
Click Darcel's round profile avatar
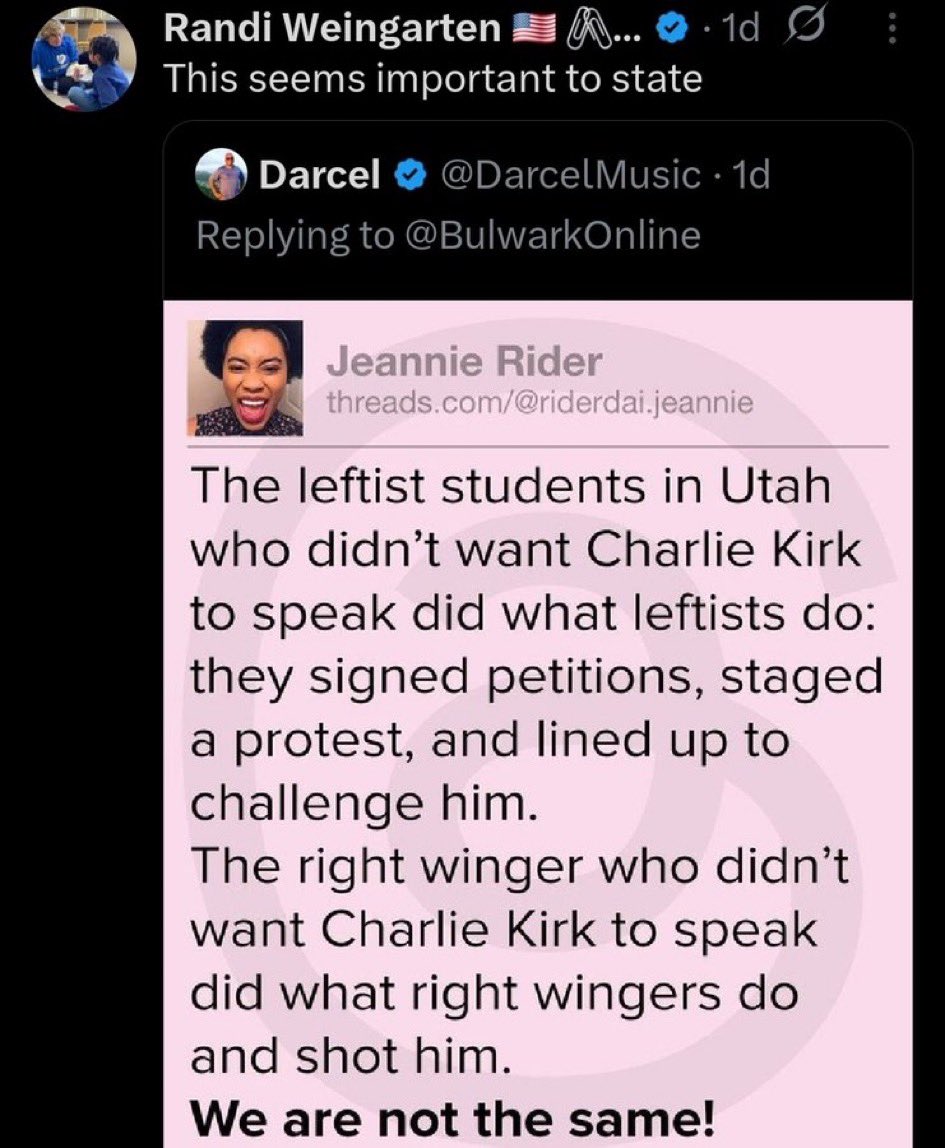click(x=220, y=176)
